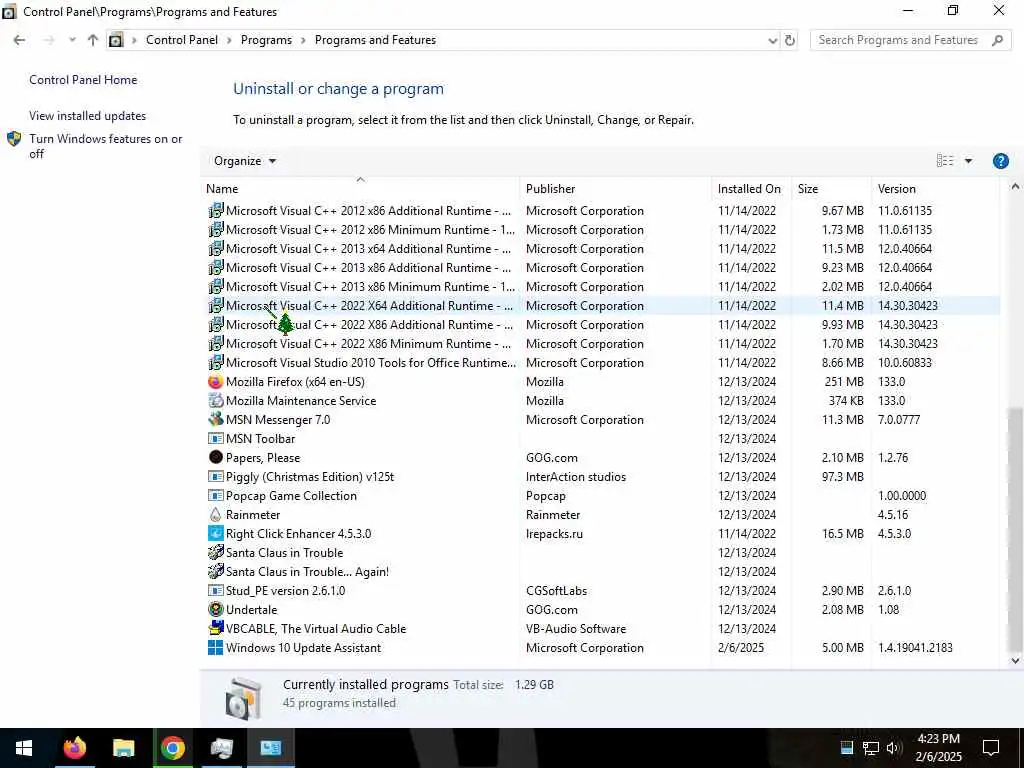Expand the chevron after Programs breadcrumb
This screenshot has height=768, width=1024.
click(x=303, y=40)
